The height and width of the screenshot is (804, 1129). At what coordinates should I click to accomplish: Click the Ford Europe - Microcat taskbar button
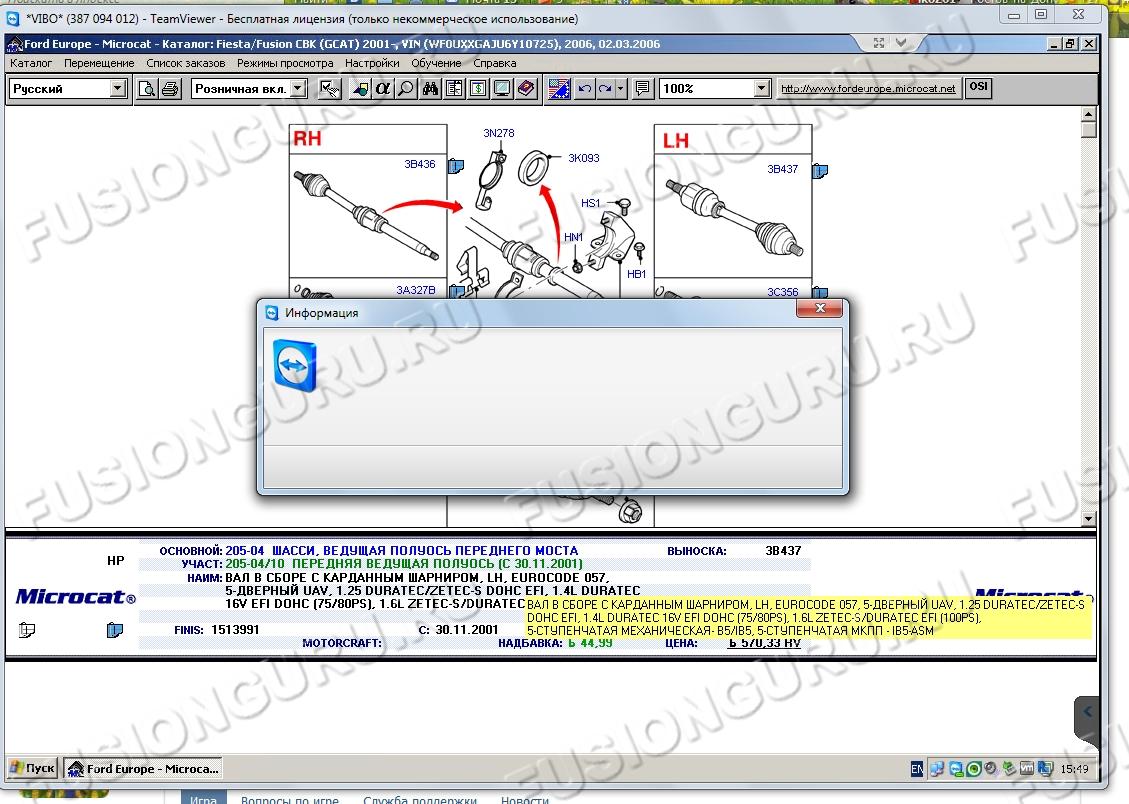point(143,769)
